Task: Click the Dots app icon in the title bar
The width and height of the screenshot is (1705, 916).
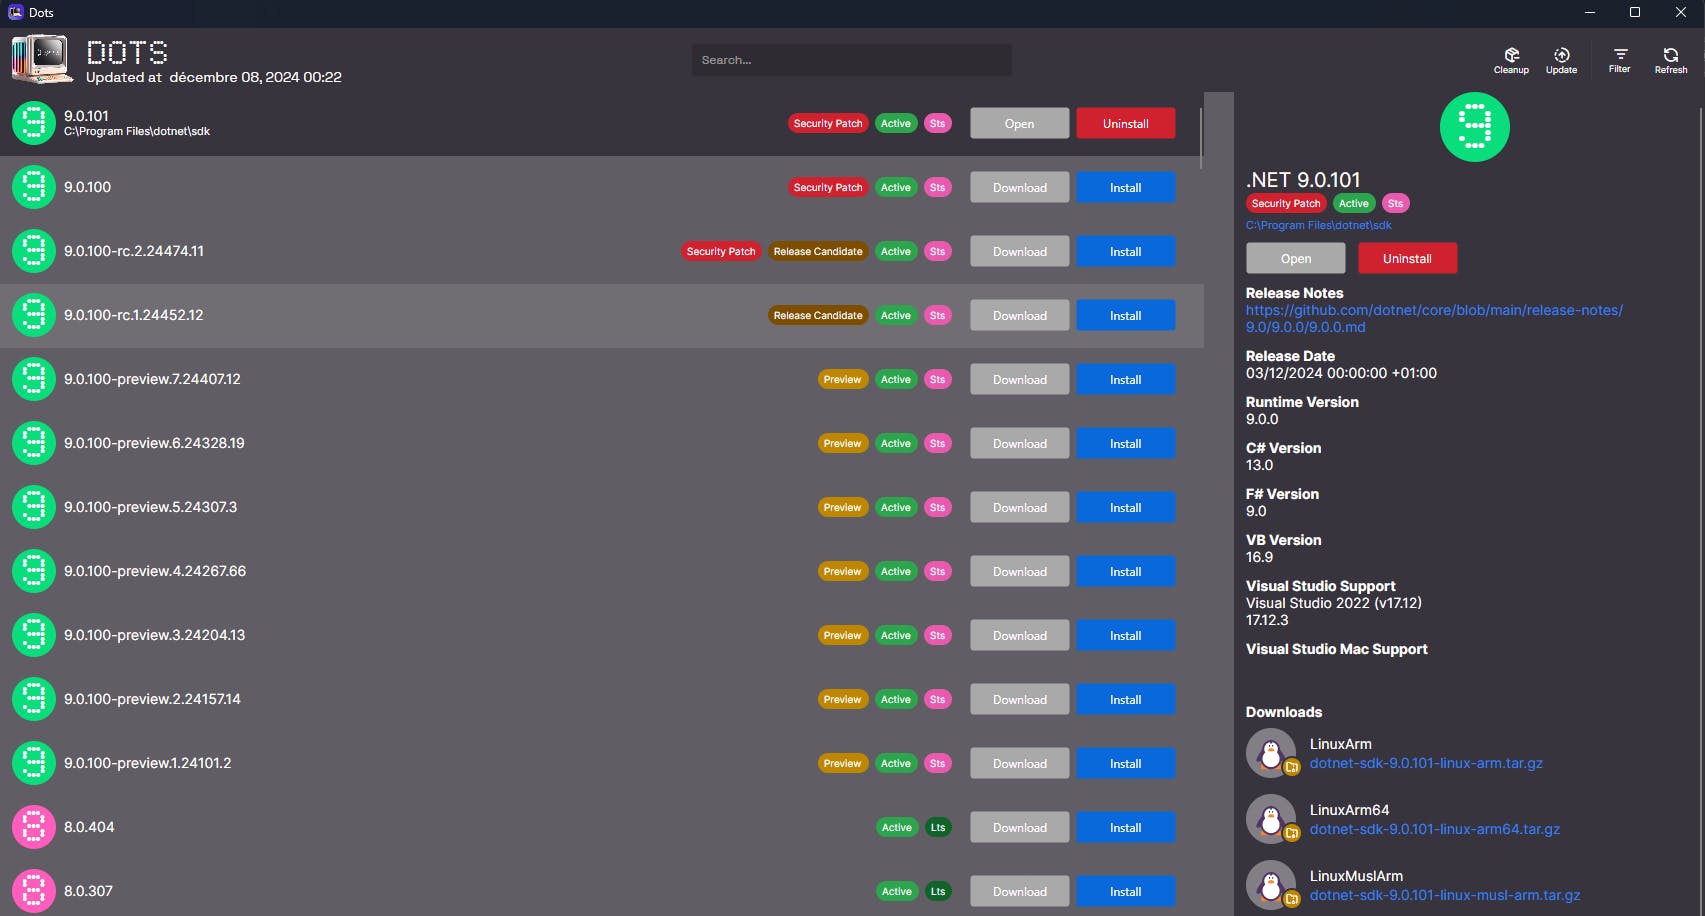Action: pyautogui.click(x=16, y=12)
